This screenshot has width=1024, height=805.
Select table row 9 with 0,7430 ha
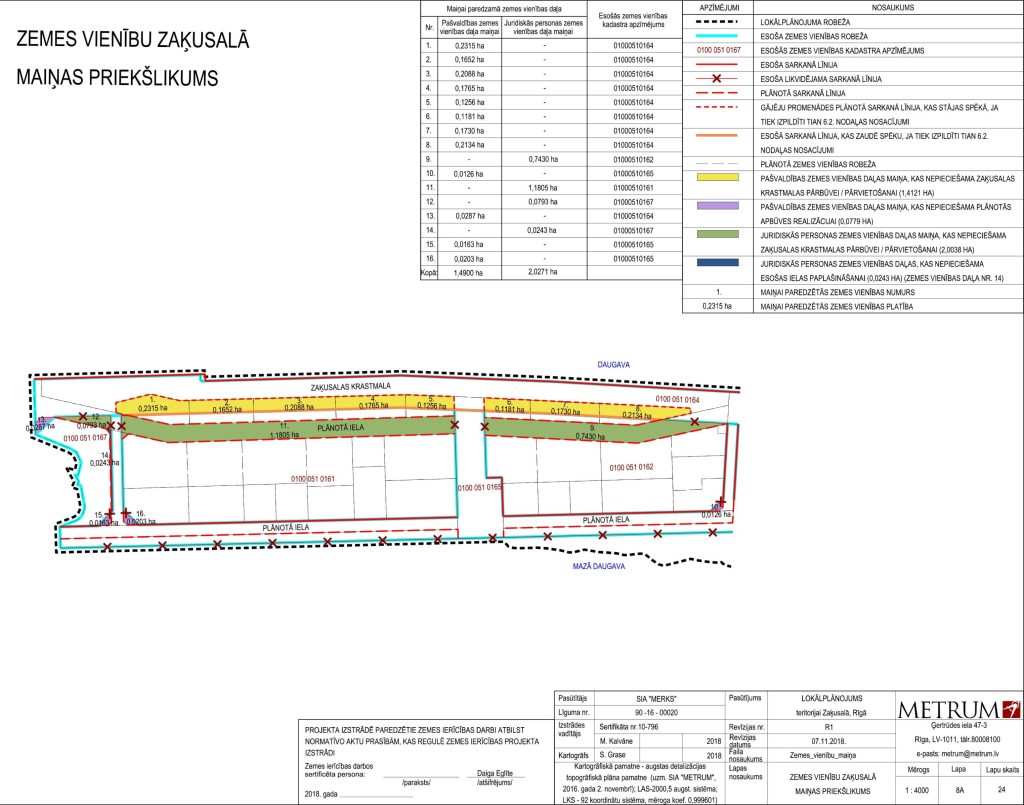point(543,158)
